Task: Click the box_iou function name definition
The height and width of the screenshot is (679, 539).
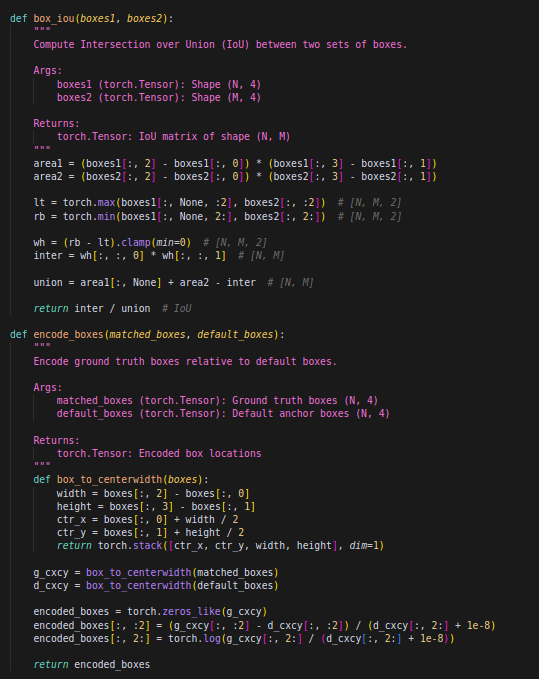Action: (x=54, y=19)
